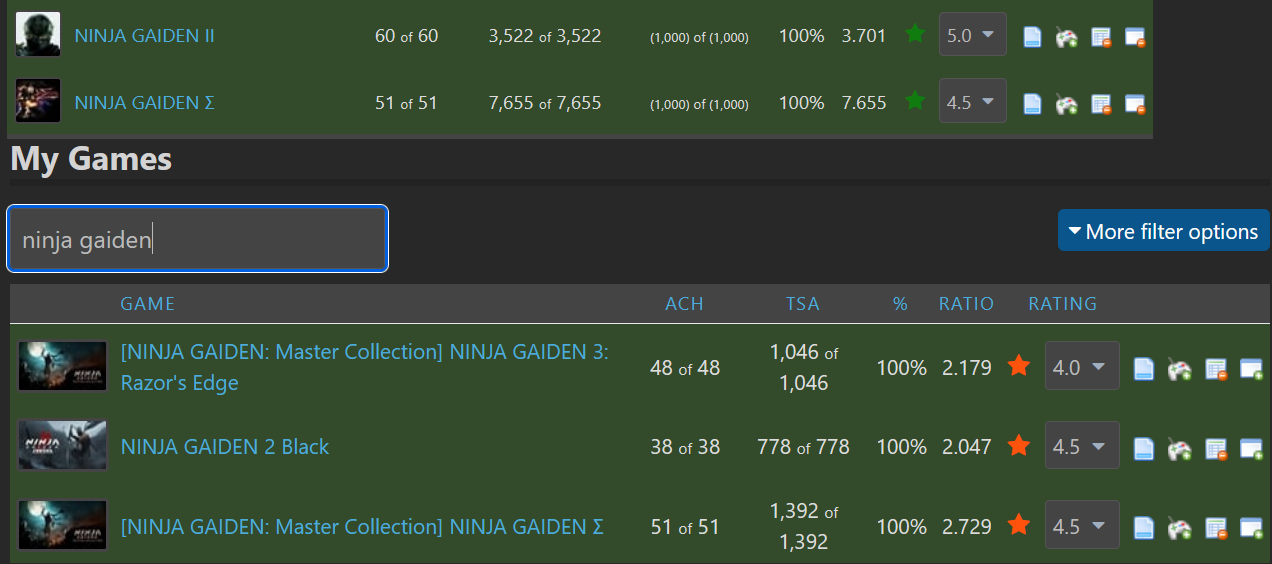Click the Razor's Edge game thumbnail
Screen dimensions: 1272x564
[62, 367]
